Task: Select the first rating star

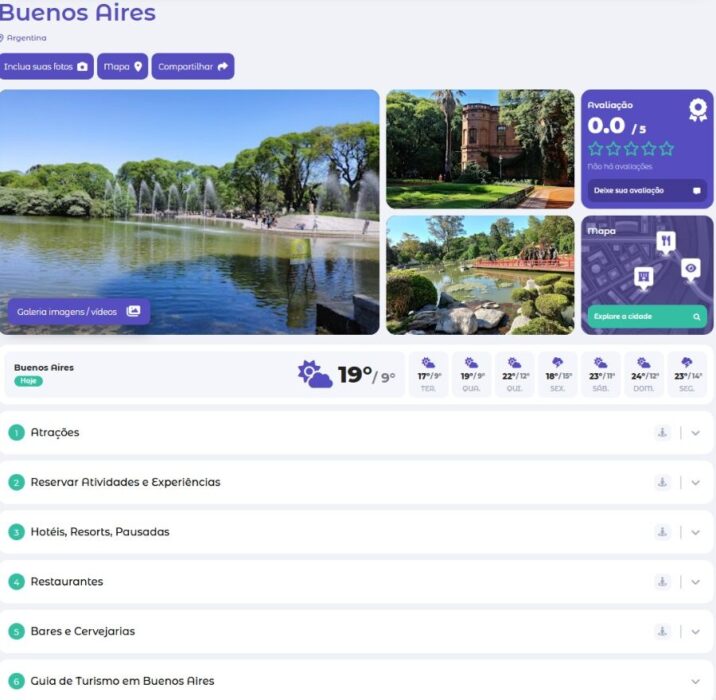Action: coord(596,149)
